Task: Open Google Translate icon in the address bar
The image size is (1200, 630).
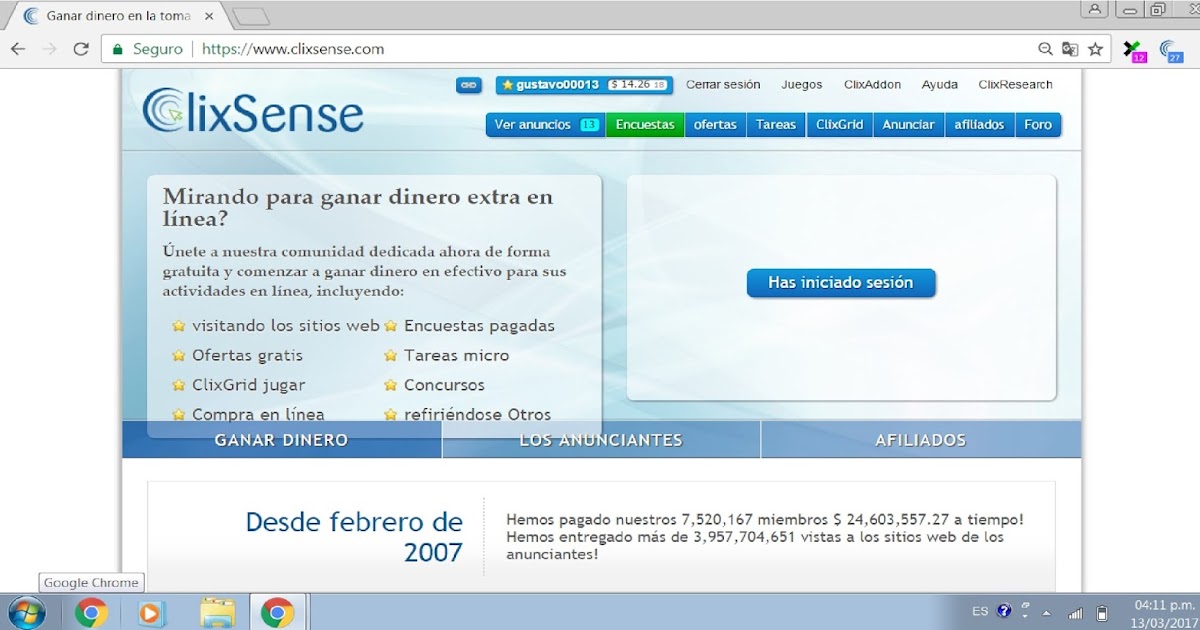Action: pyautogui.click(x=1068, y=47)
